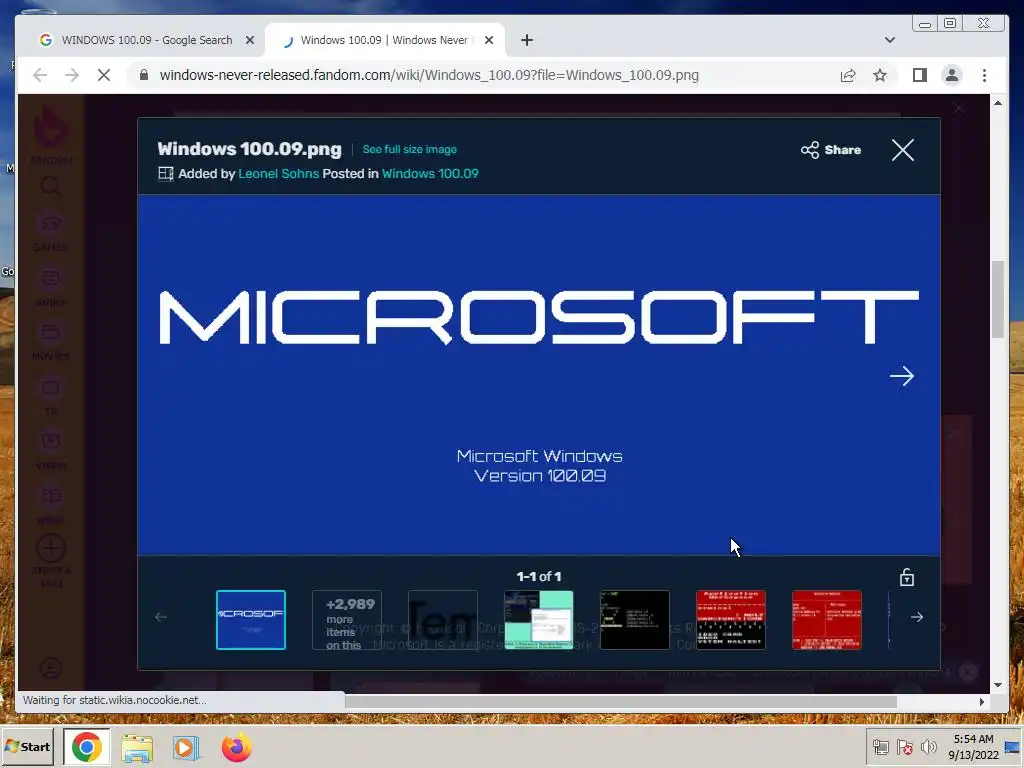Open Windows Explorer from taskbar
This screenshot has width=1024, height=768.
click(137, 748)
